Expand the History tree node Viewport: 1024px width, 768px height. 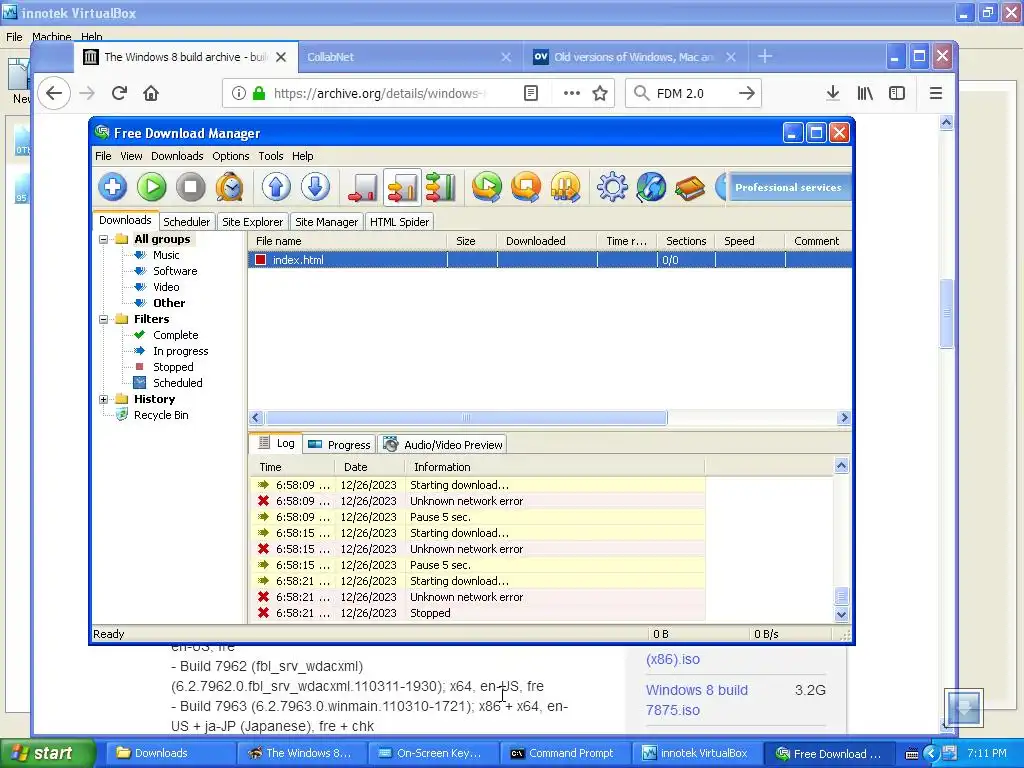(x=103, y=399)
